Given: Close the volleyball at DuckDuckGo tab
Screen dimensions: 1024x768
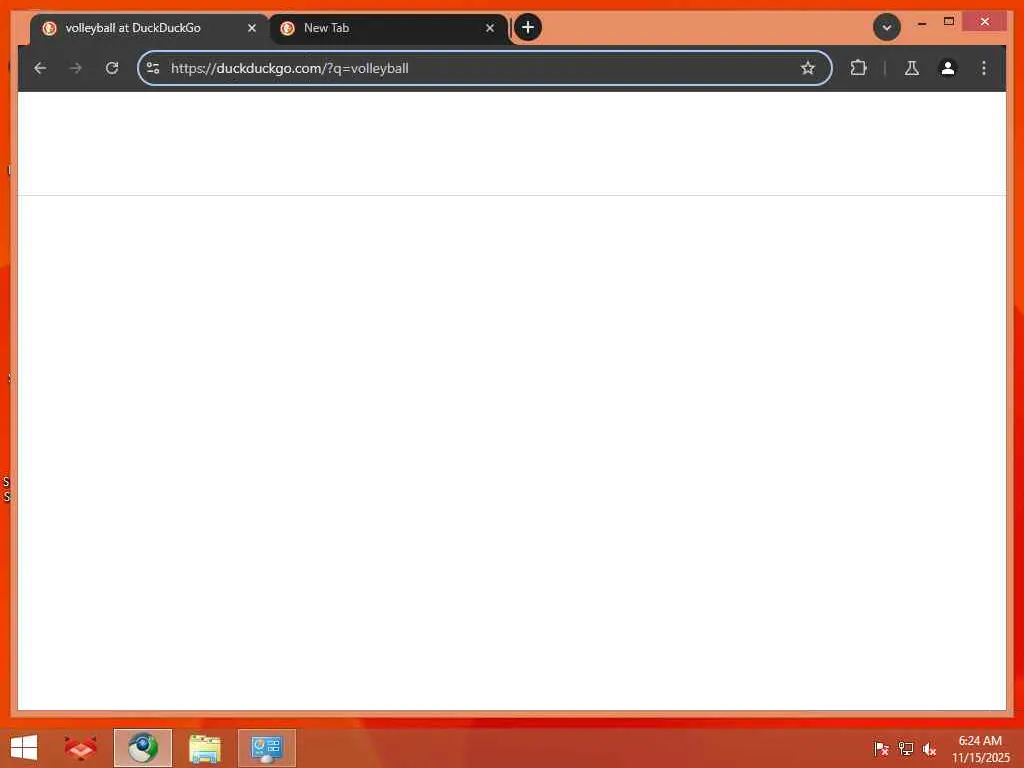Looking at the screenshot, I should (251, 28).
